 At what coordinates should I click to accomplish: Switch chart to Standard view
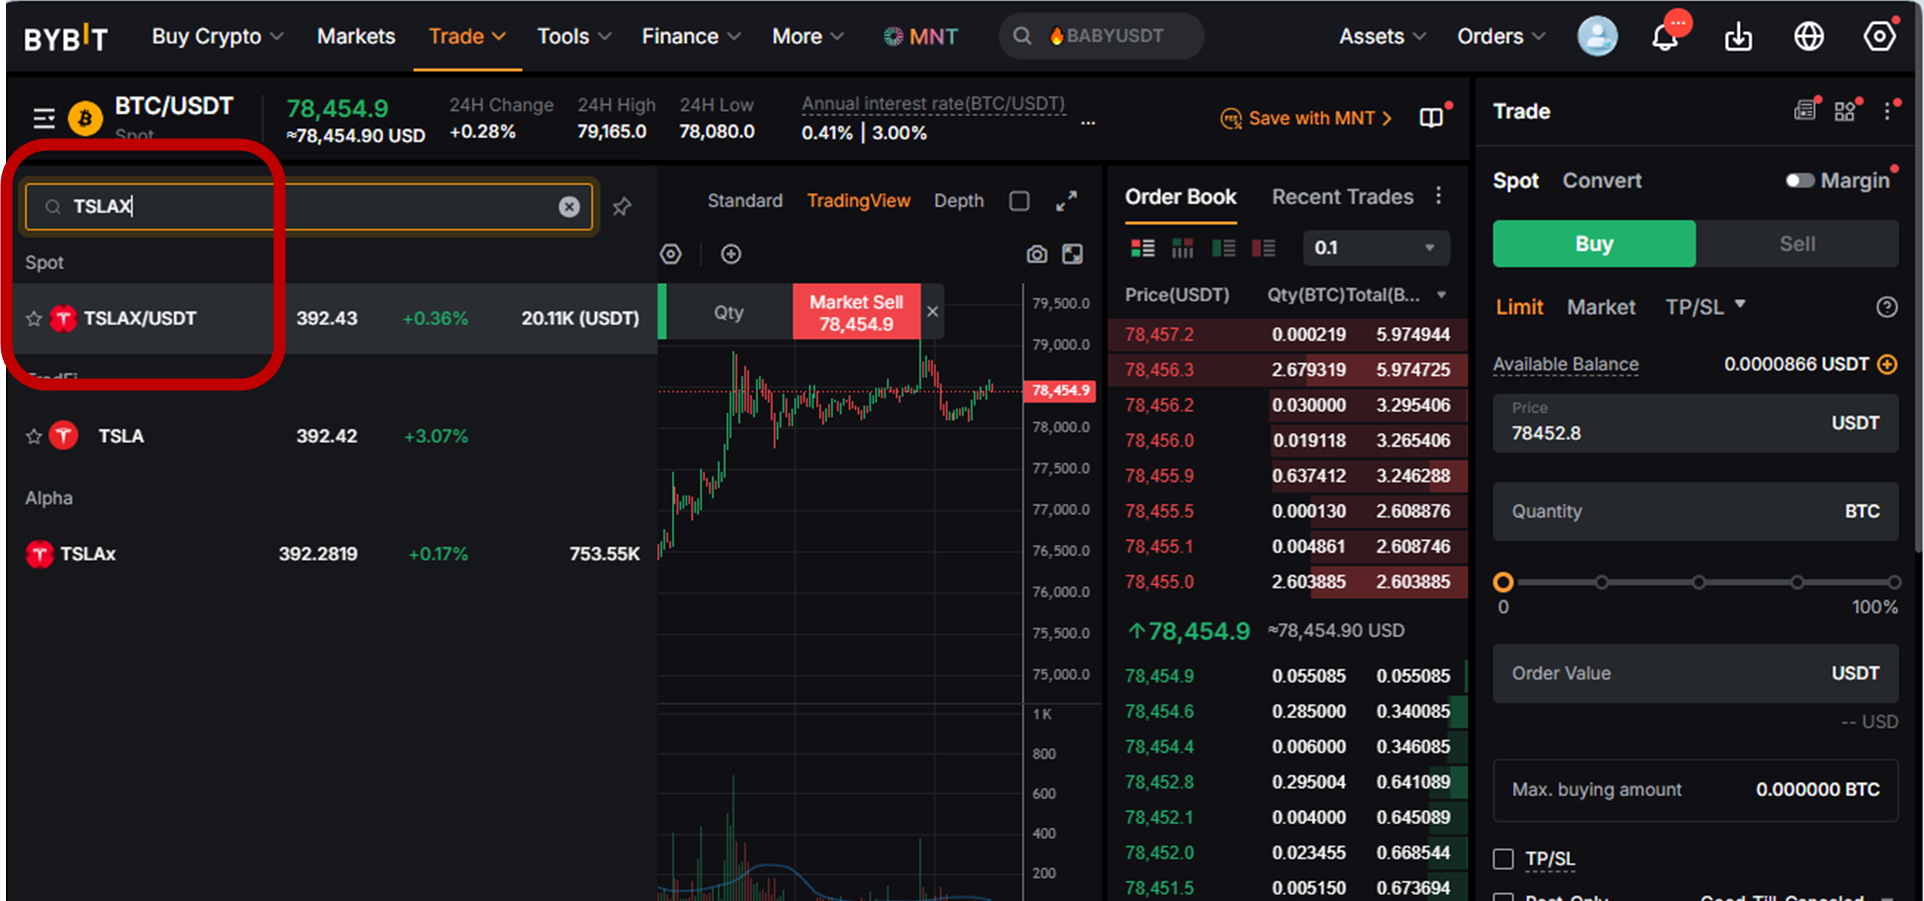tap(745, 201)
